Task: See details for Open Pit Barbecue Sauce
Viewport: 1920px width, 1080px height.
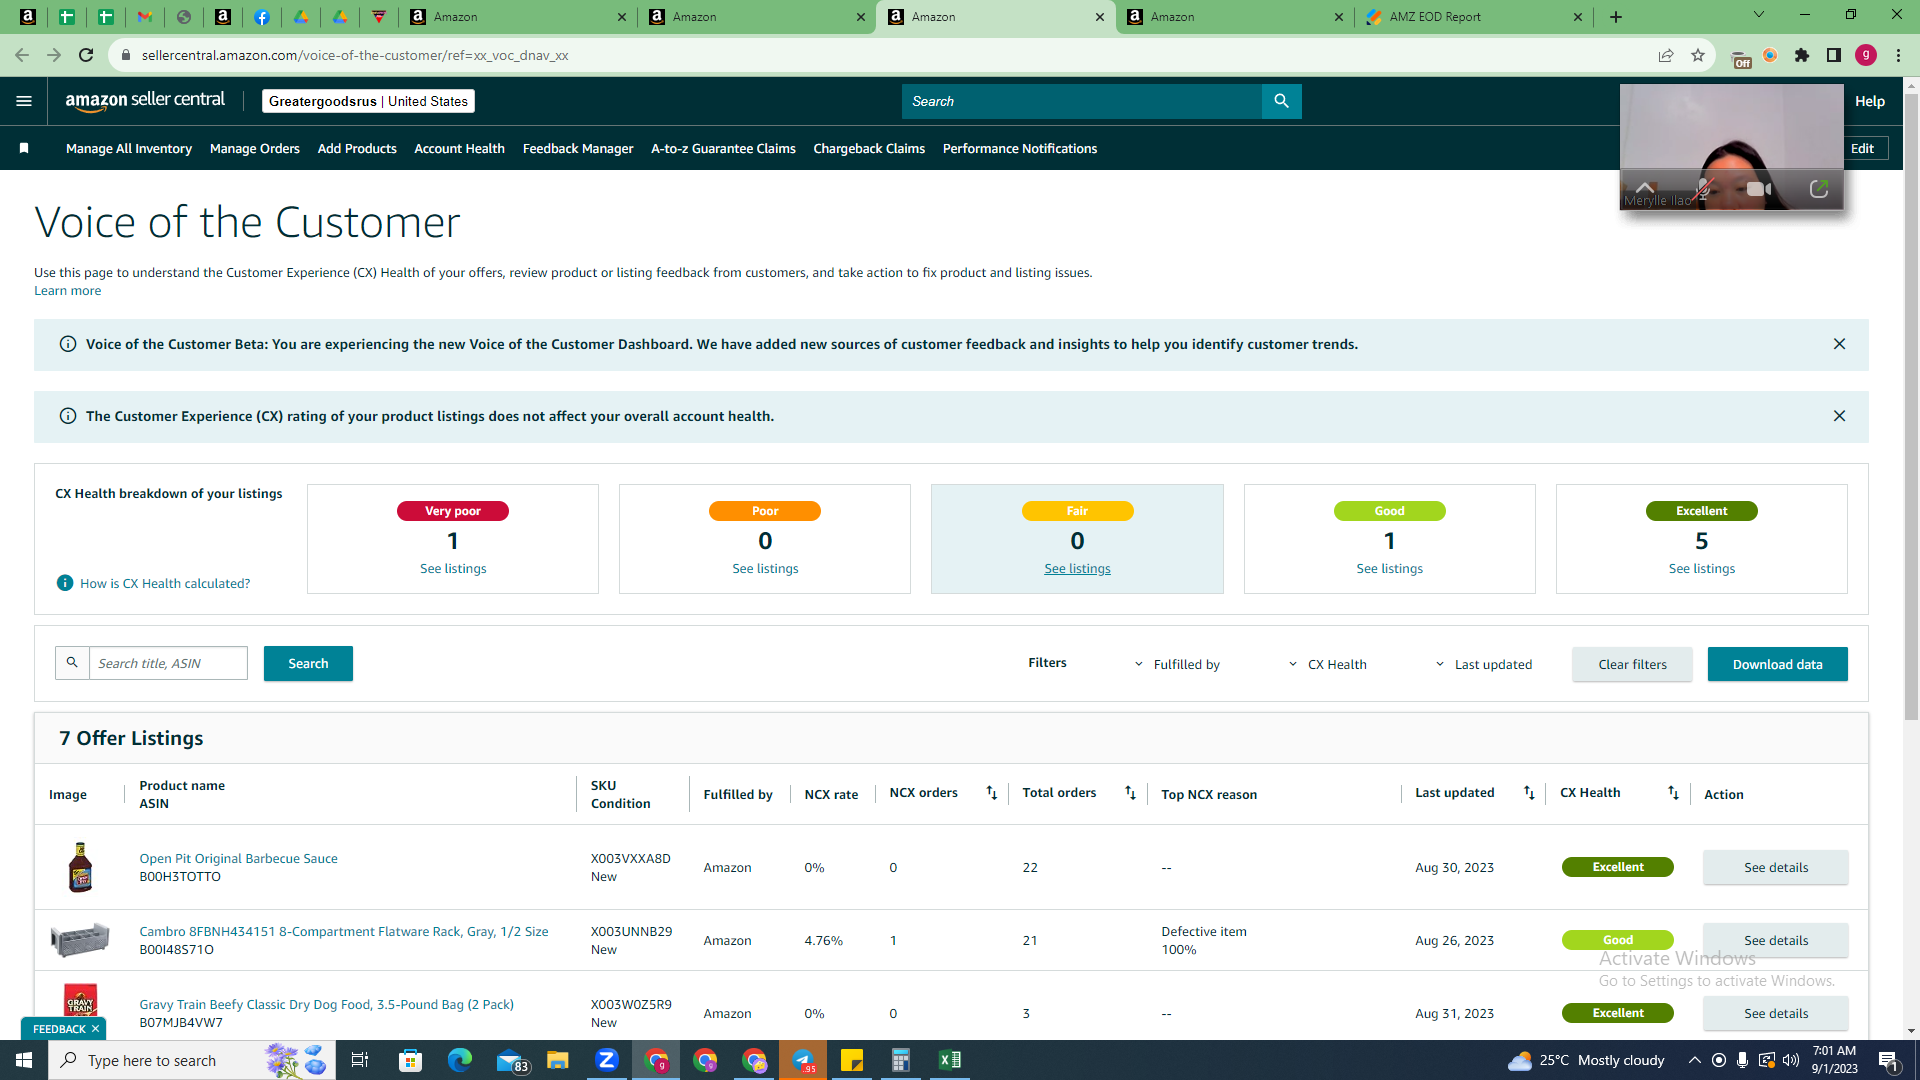Action: [x=1776, y=867]
